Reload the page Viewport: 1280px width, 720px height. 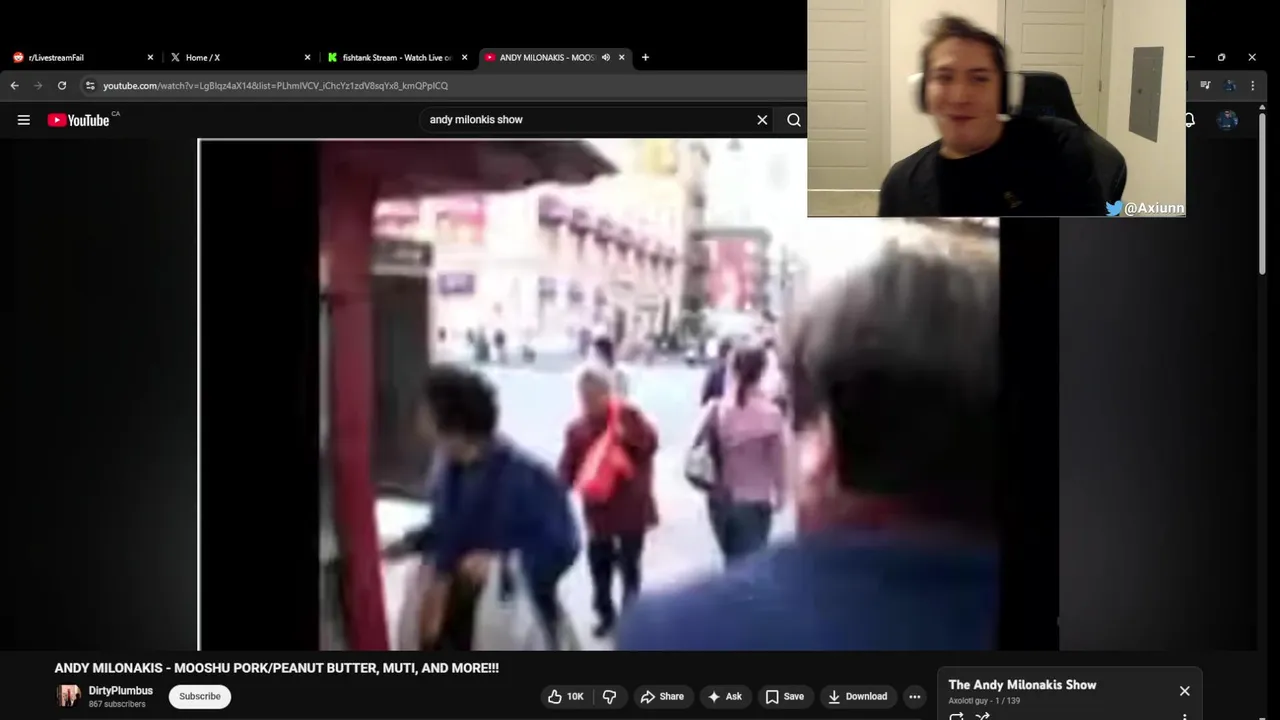pyautogui.click(x=62, y=86)
